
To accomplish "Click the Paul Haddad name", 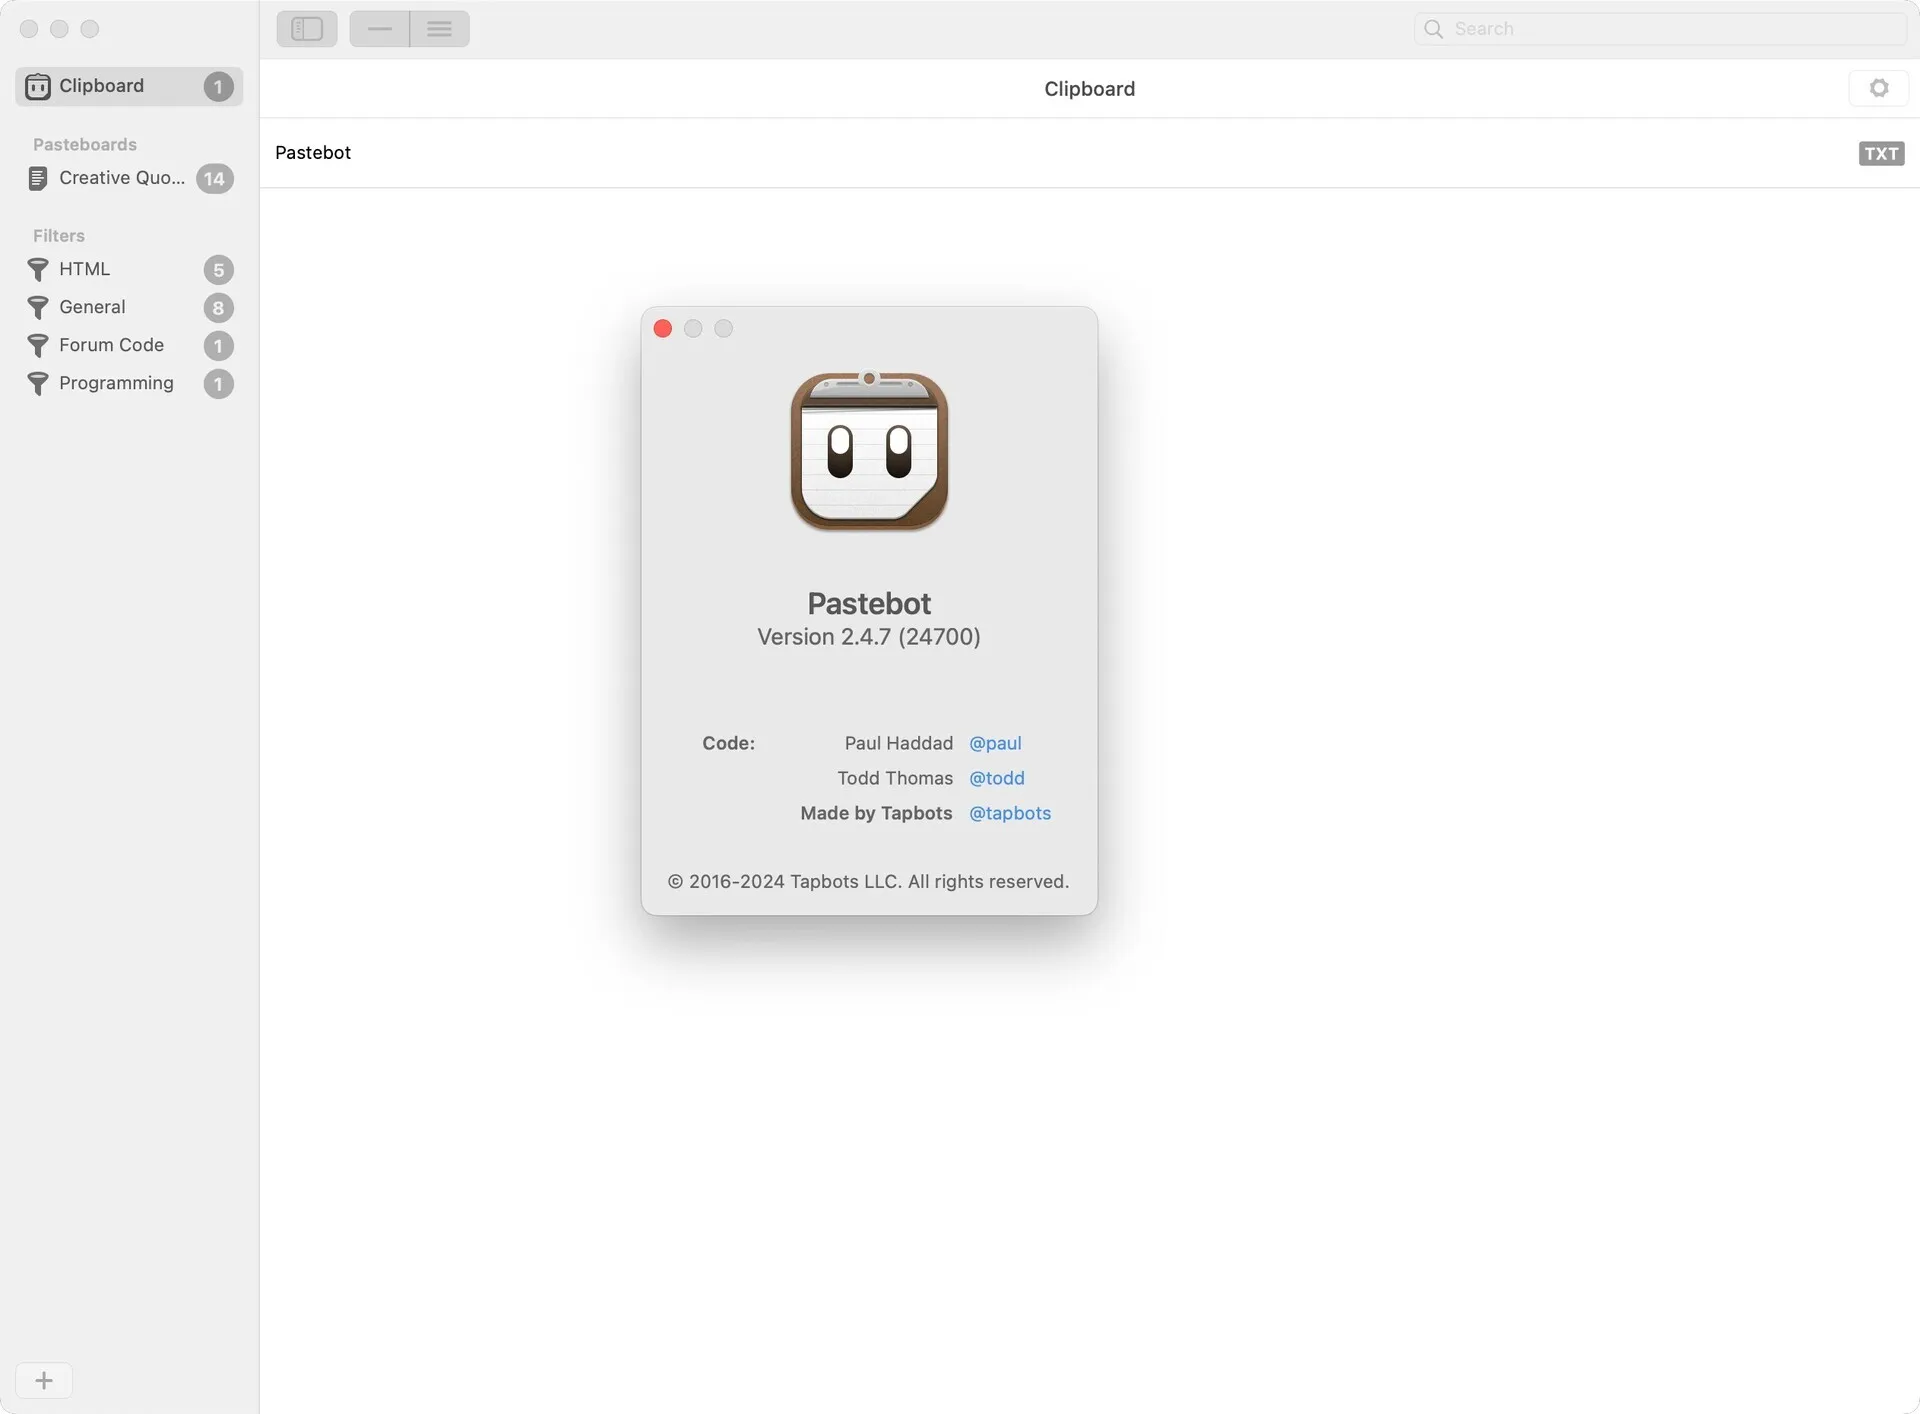I will [898, 743].
